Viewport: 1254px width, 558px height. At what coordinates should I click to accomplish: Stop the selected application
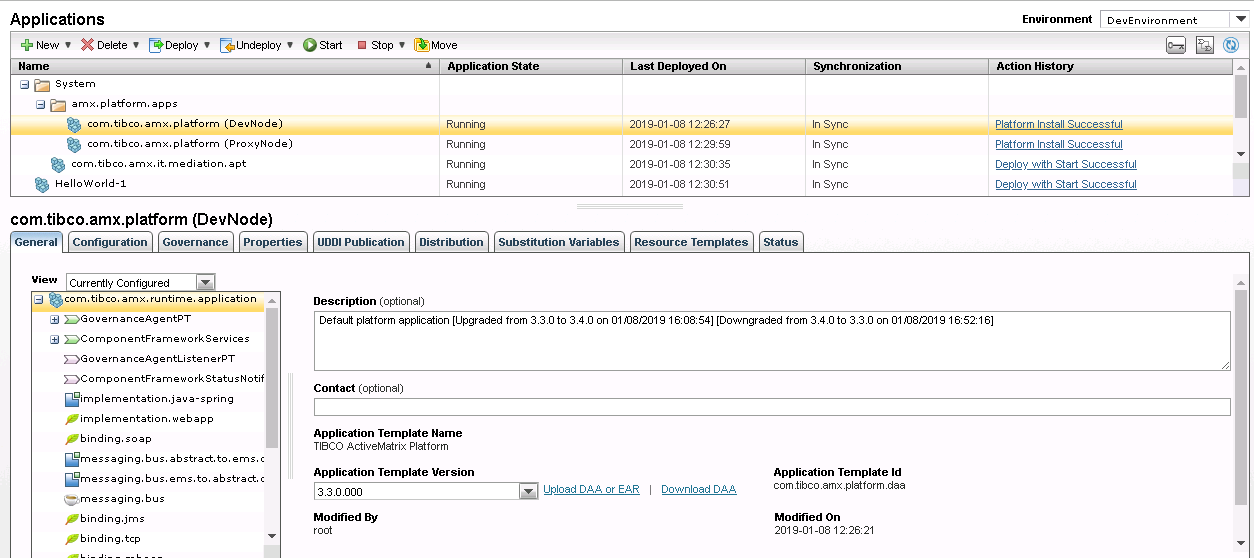[x=375, y=45]
